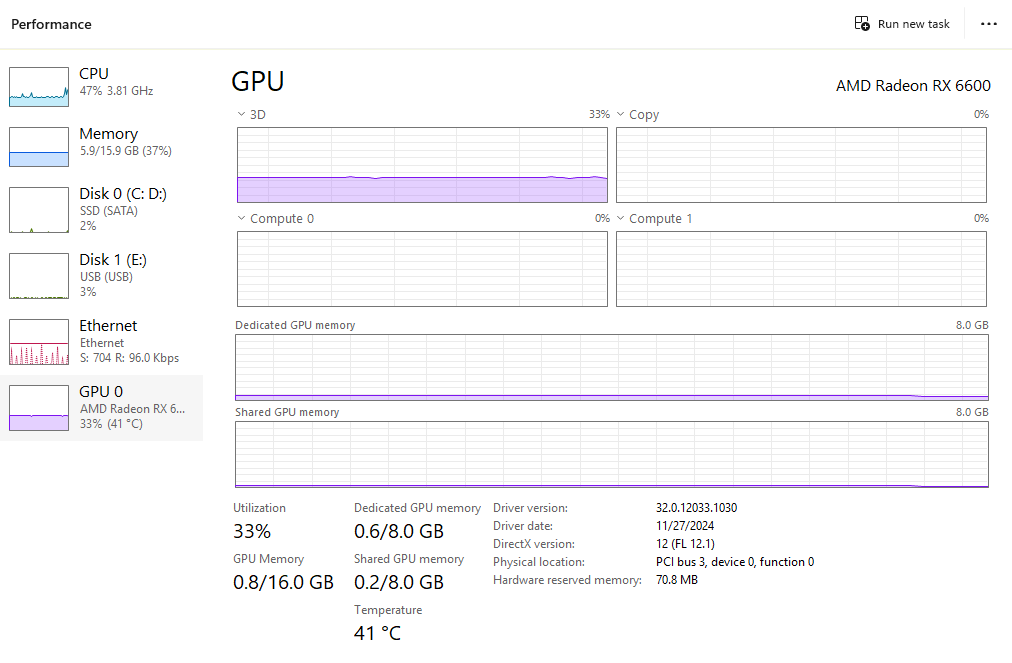Open the Compute 1 graph dropdown chevron

point(620,219)
